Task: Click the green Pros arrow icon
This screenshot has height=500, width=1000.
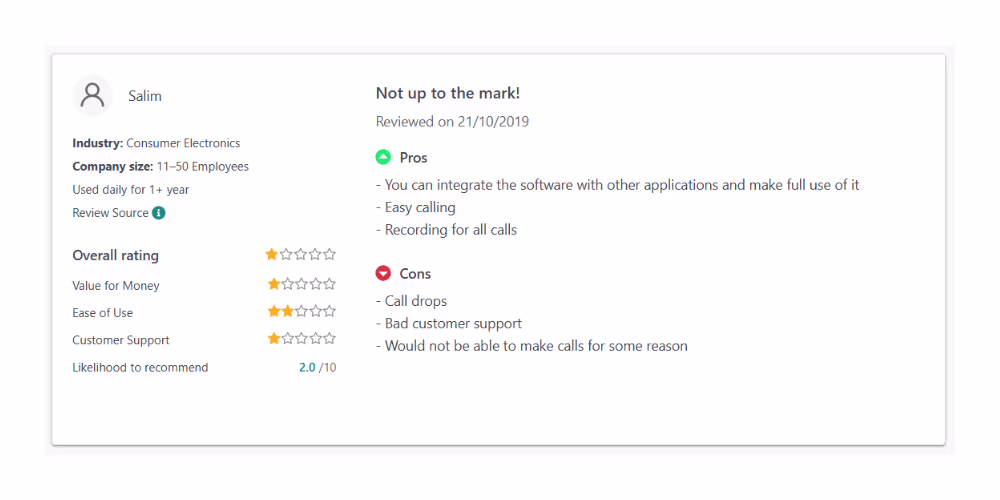Action: 383,157
